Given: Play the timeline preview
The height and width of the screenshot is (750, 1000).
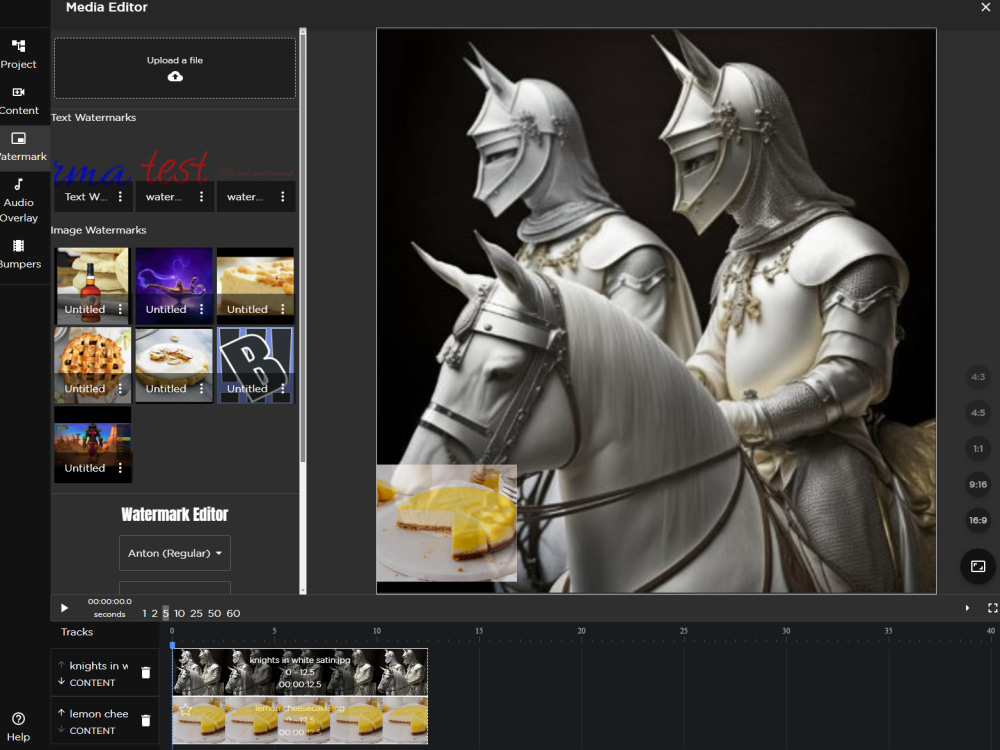Looking at the screenshot, I should point(64,608).
